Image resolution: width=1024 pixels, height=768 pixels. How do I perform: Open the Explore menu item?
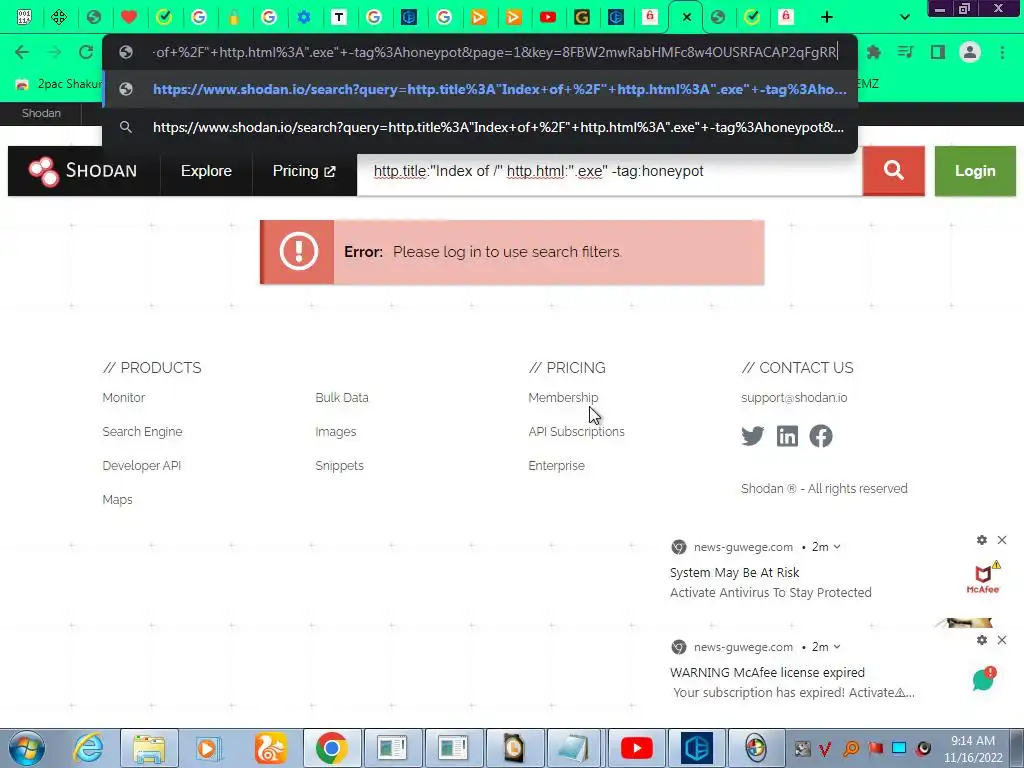pos(206,171)
